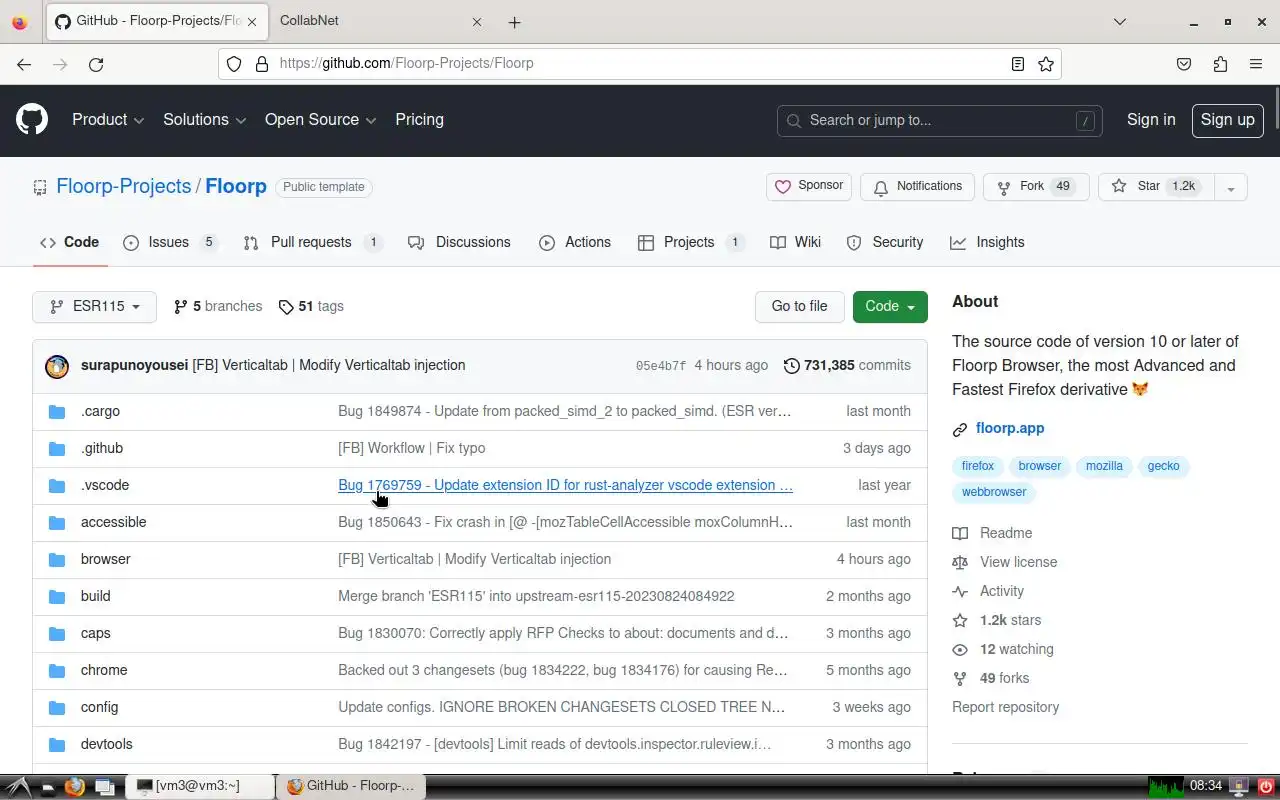Click the Sponsor button

pos(809,187)
